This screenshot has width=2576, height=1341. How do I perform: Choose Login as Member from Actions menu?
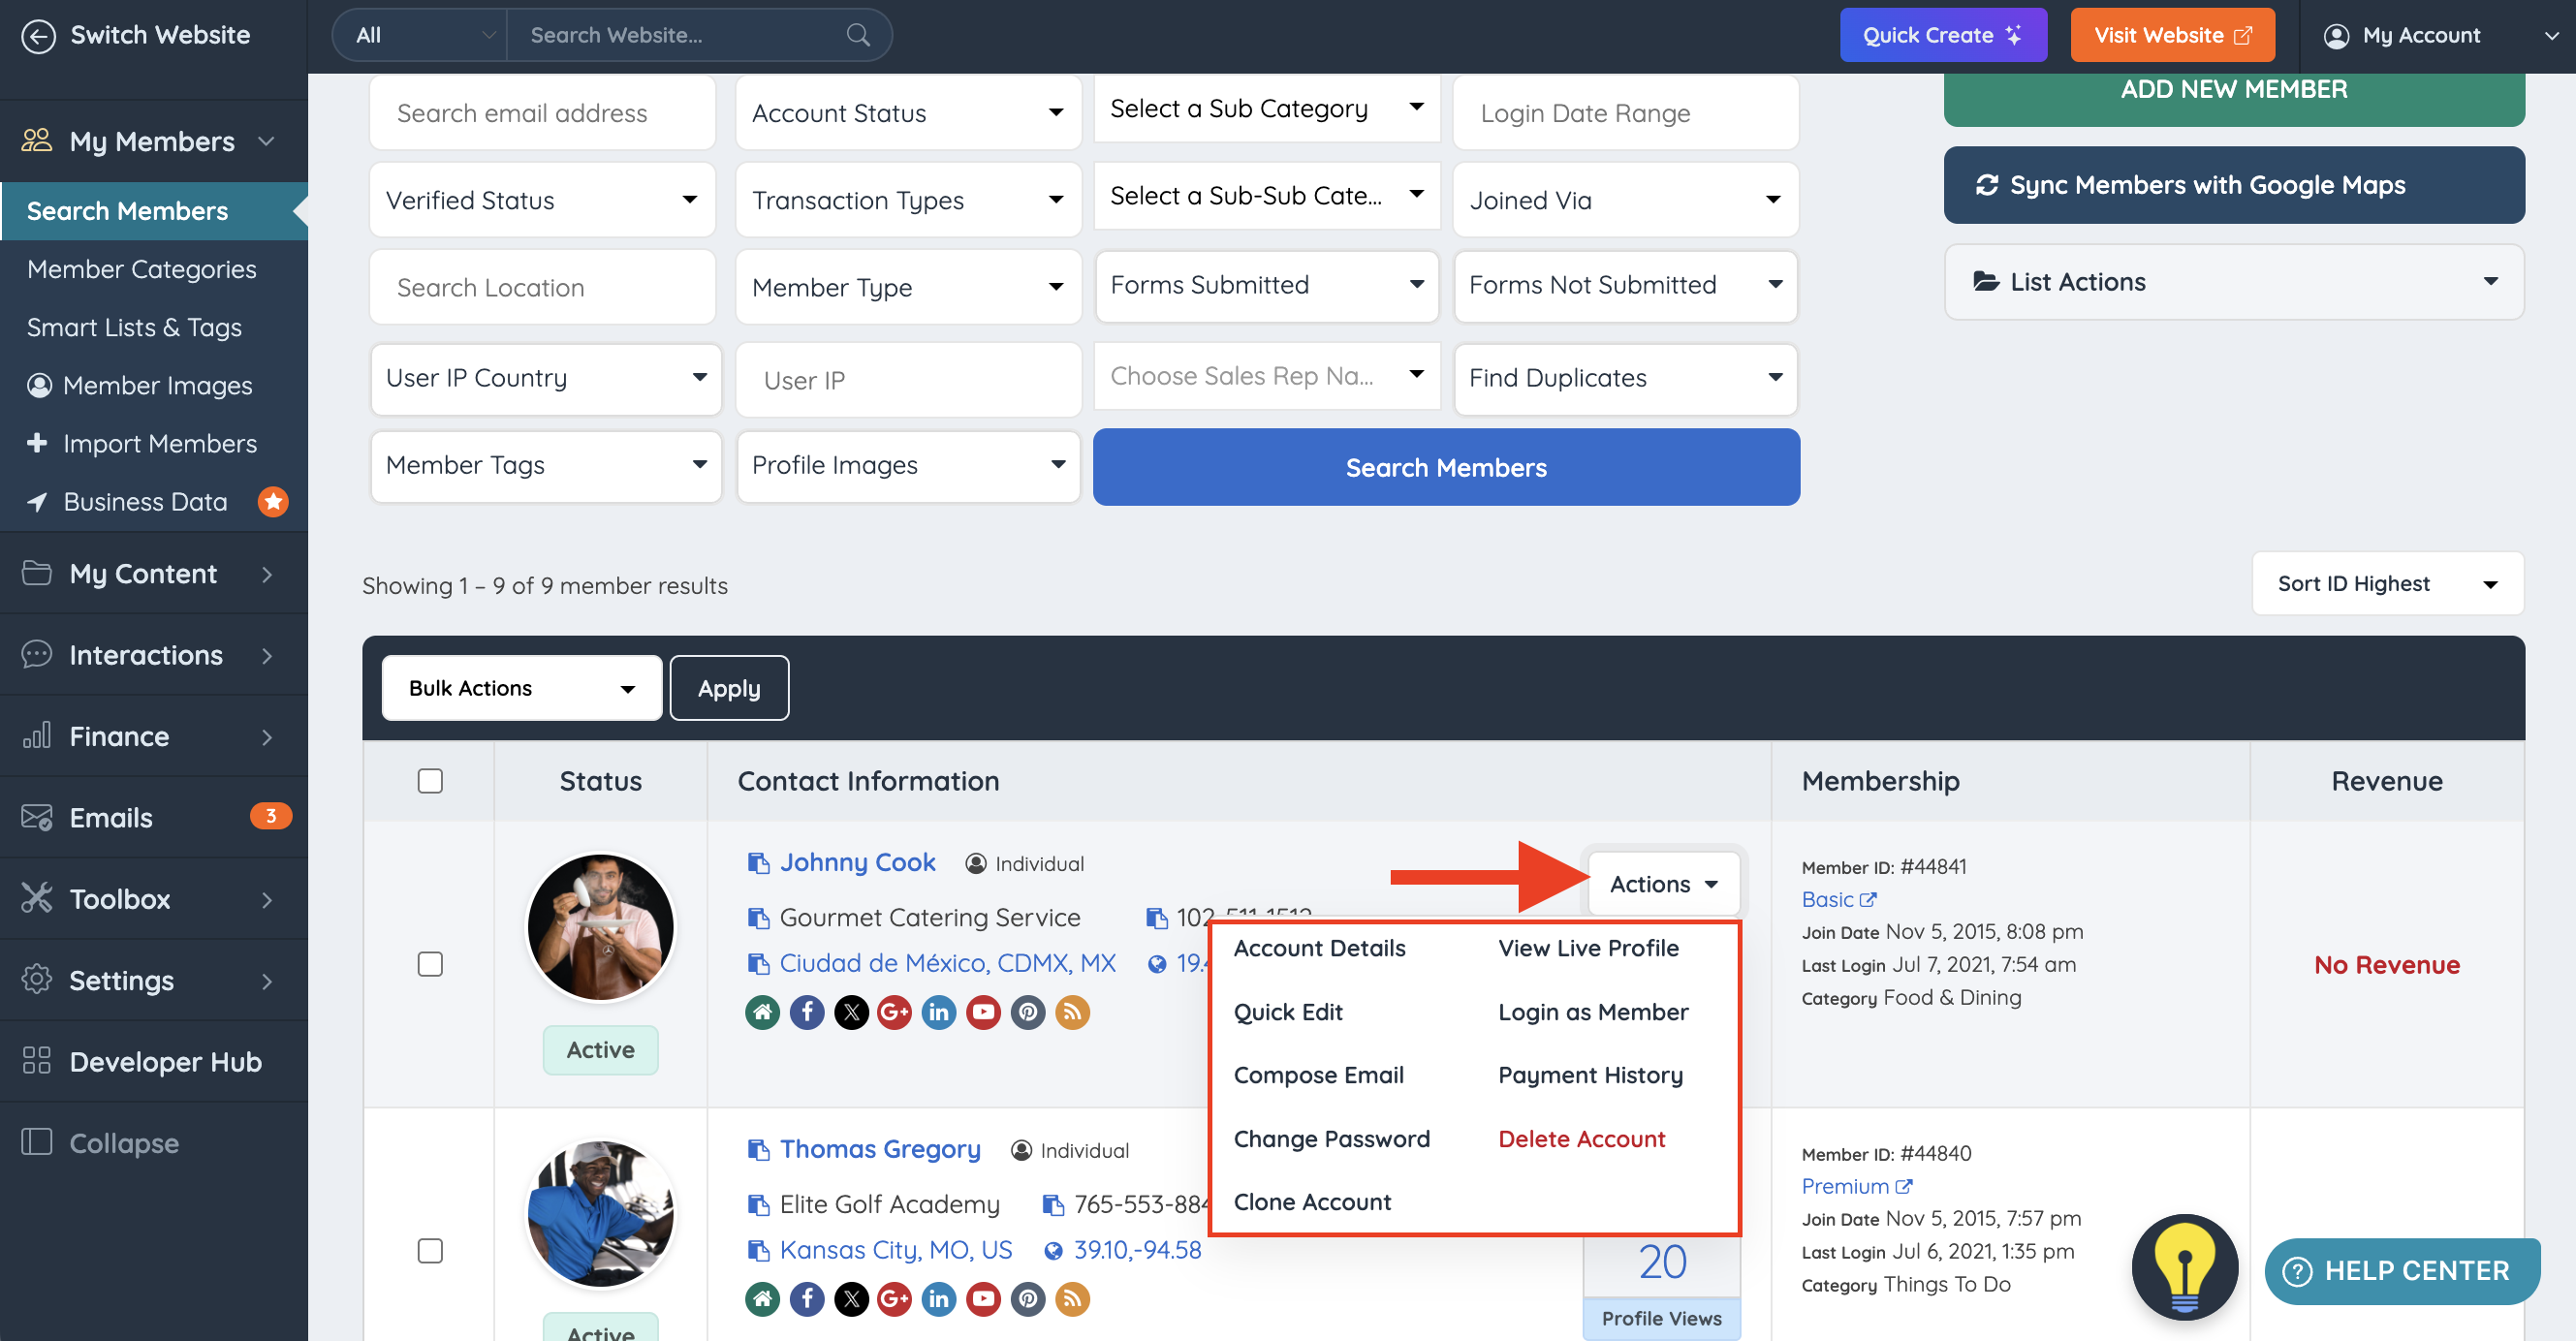click(1592, 1012)
